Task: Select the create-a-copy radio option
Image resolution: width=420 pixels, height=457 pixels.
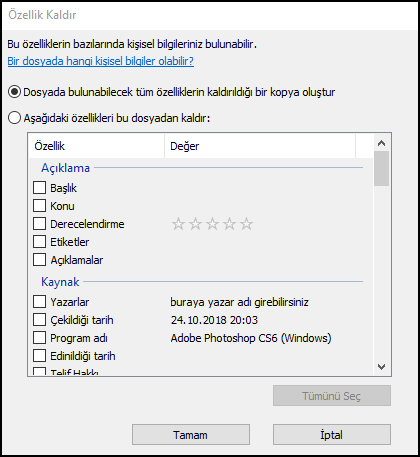Action: pos(15,92)
